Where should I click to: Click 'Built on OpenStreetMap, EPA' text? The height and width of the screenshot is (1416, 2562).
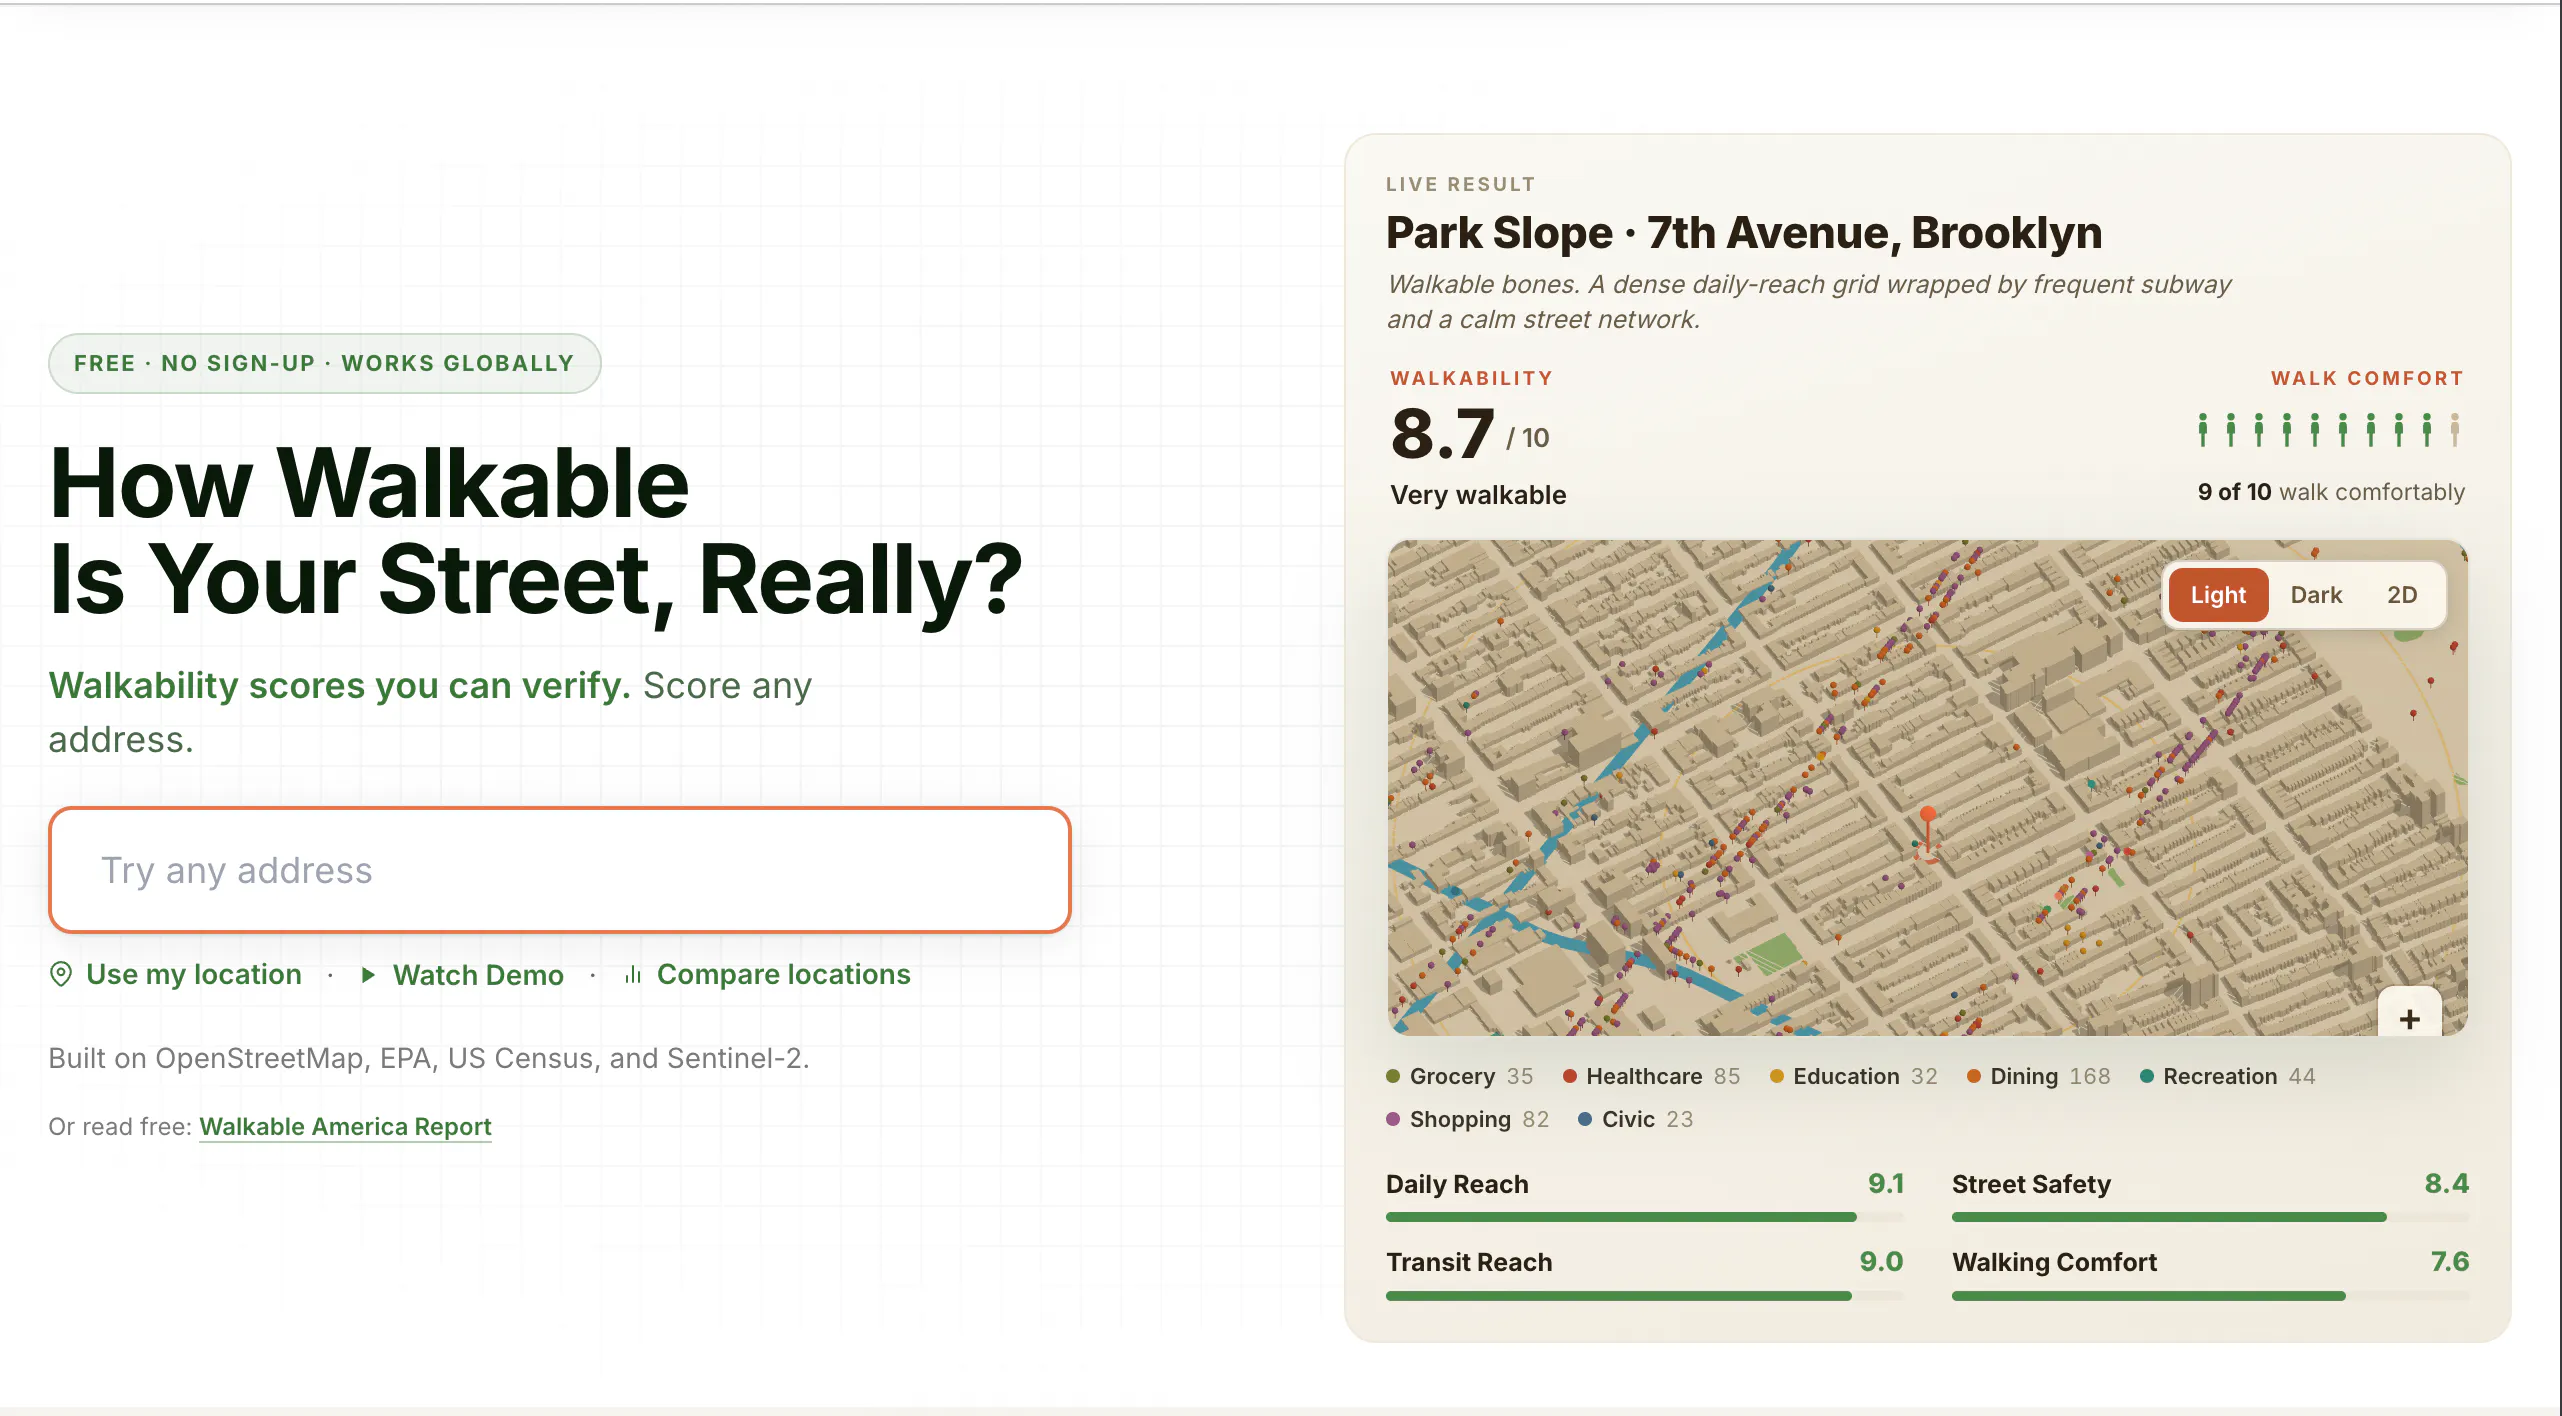(429, 1058)
